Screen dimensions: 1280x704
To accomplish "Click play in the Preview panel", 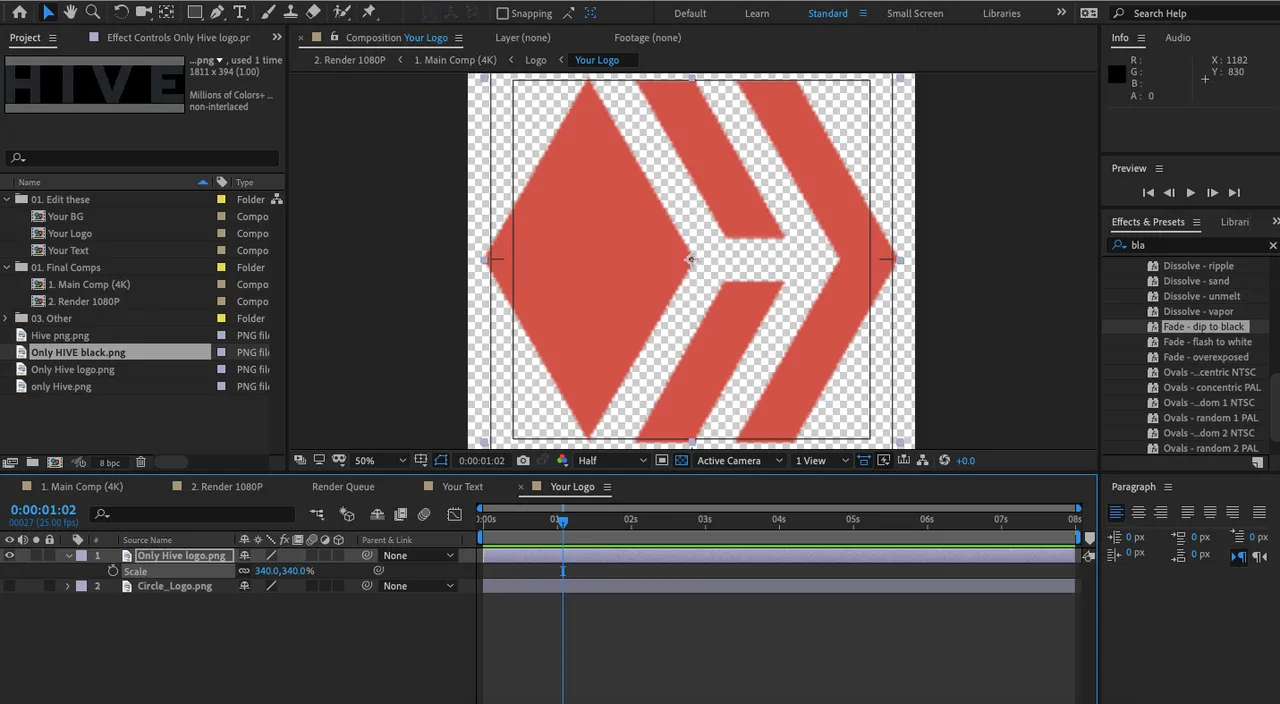I will point(1190,193).
